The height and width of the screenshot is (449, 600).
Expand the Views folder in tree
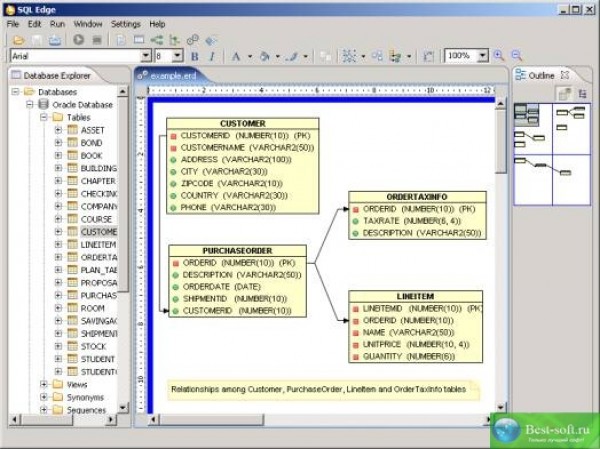(x=45, y=384)
